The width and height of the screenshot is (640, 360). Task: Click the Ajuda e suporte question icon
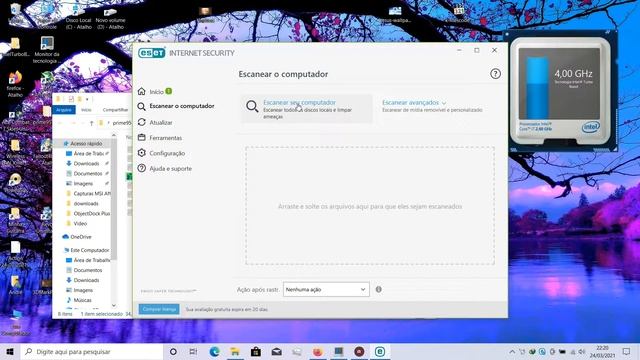click(x=142, y=168)
